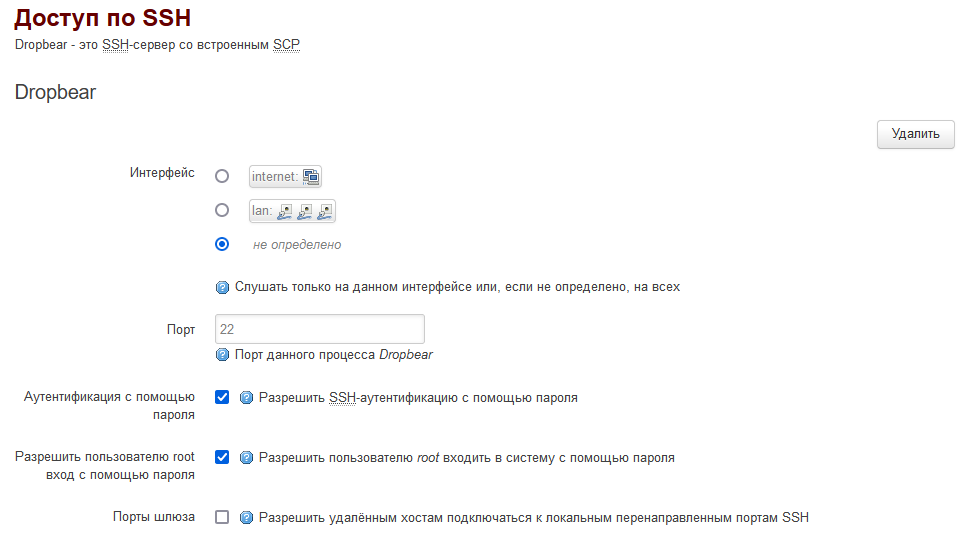Uncheck root login with password

click(222, 457)
